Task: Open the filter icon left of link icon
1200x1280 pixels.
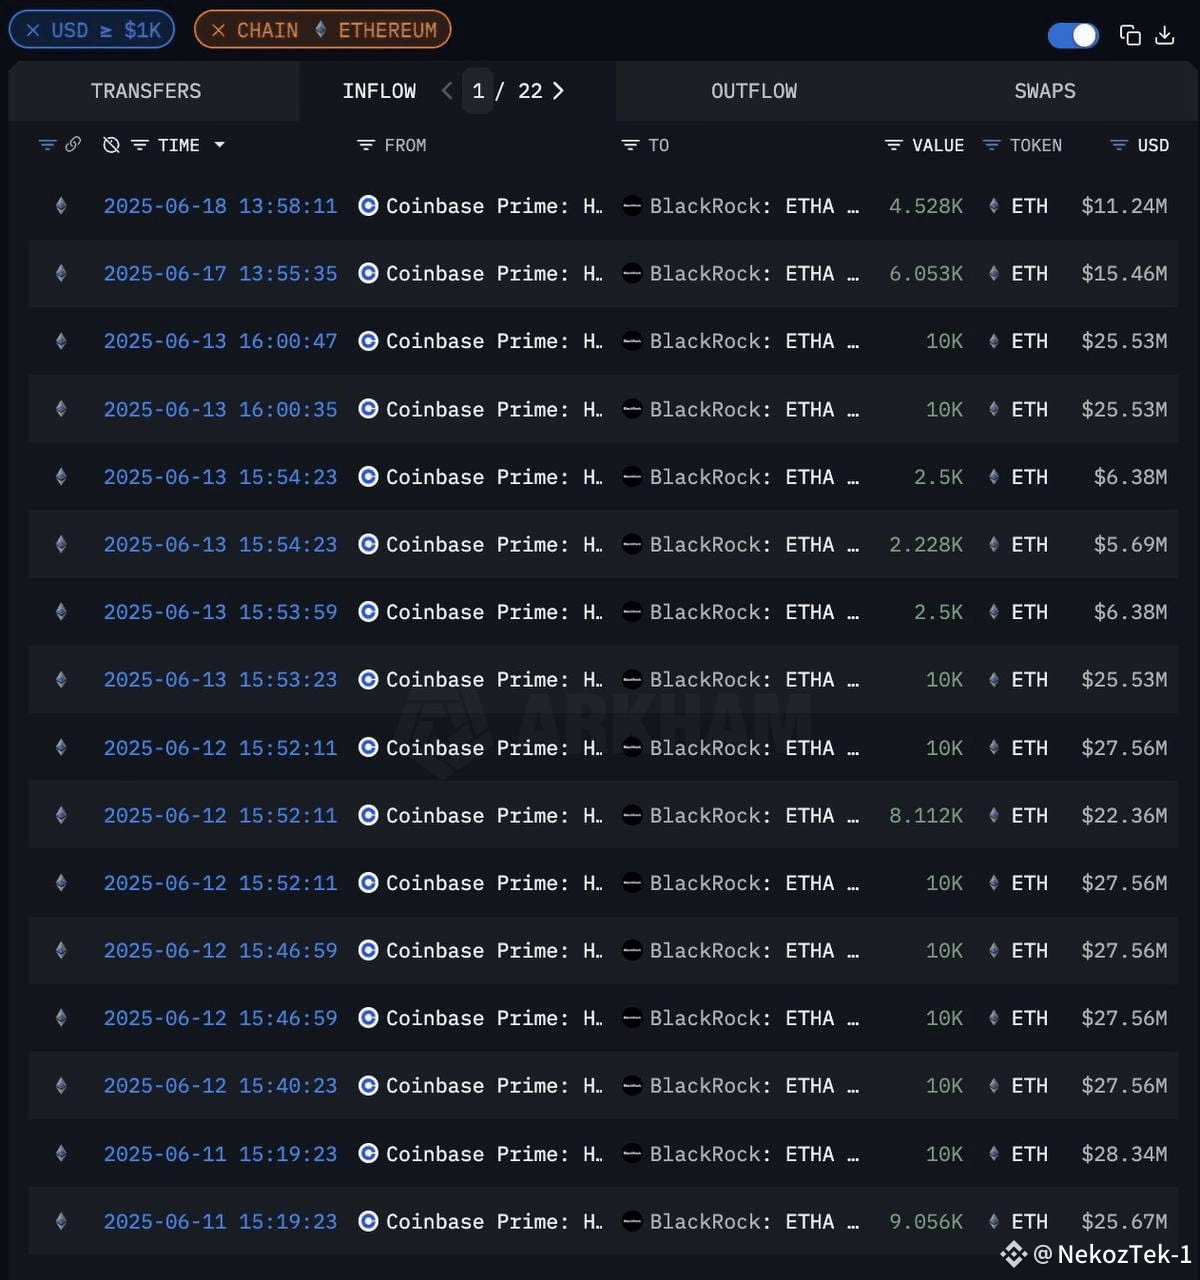Action: click(x=47, y=145)
